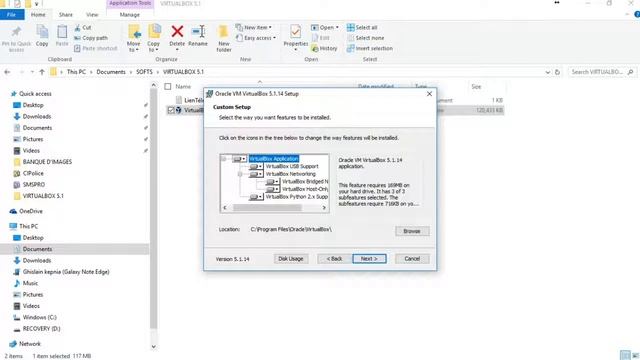Open VirtualBox Application feature dropdown
640x360 pixels.
click(x=240, y=159)
